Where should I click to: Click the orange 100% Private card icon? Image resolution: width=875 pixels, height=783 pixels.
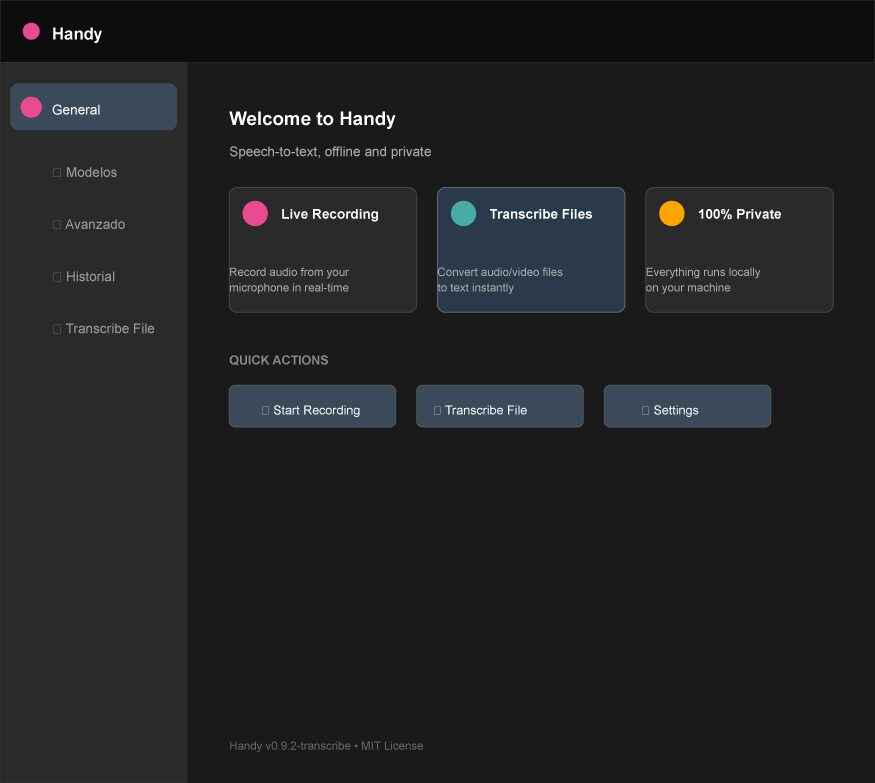pos(671,213)
